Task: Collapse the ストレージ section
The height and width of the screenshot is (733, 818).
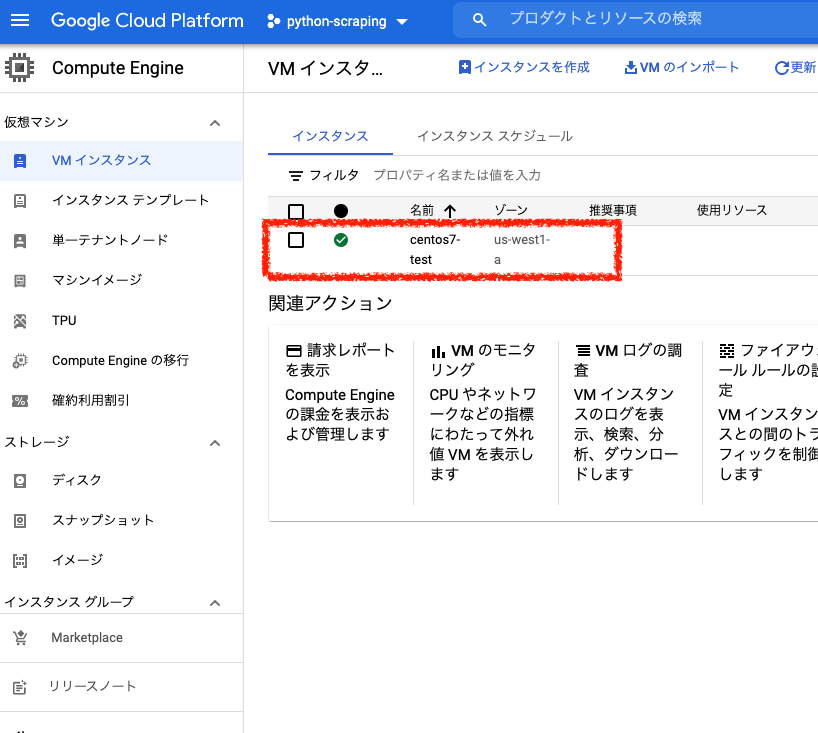Action: tap(215, 443)
